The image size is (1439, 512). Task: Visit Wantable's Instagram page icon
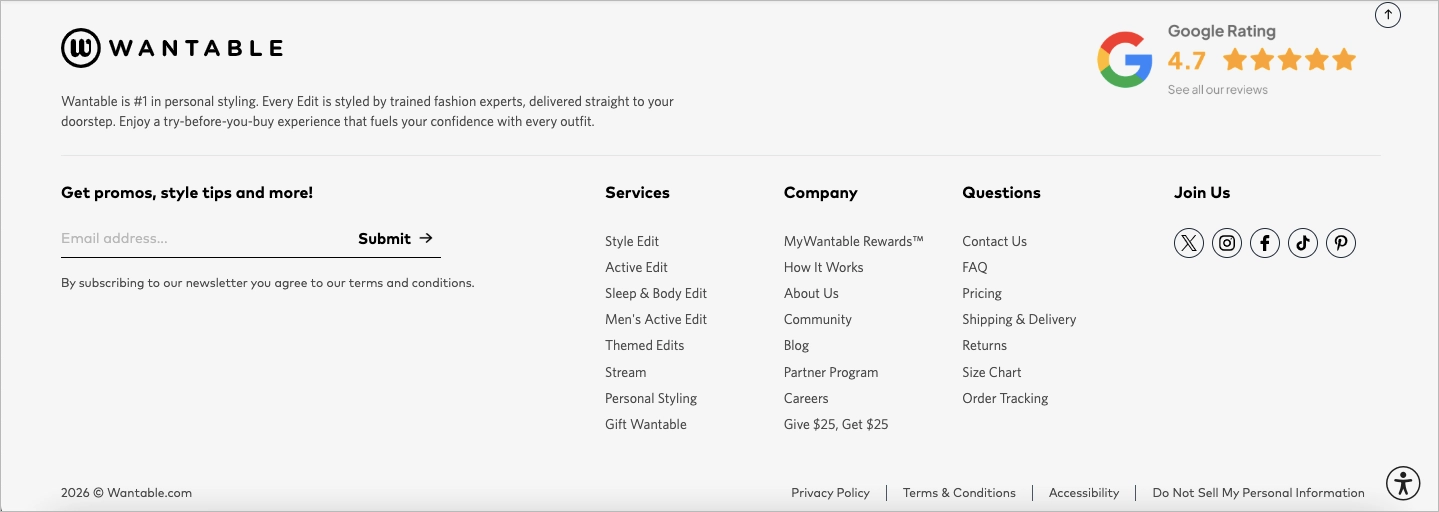1227,243
